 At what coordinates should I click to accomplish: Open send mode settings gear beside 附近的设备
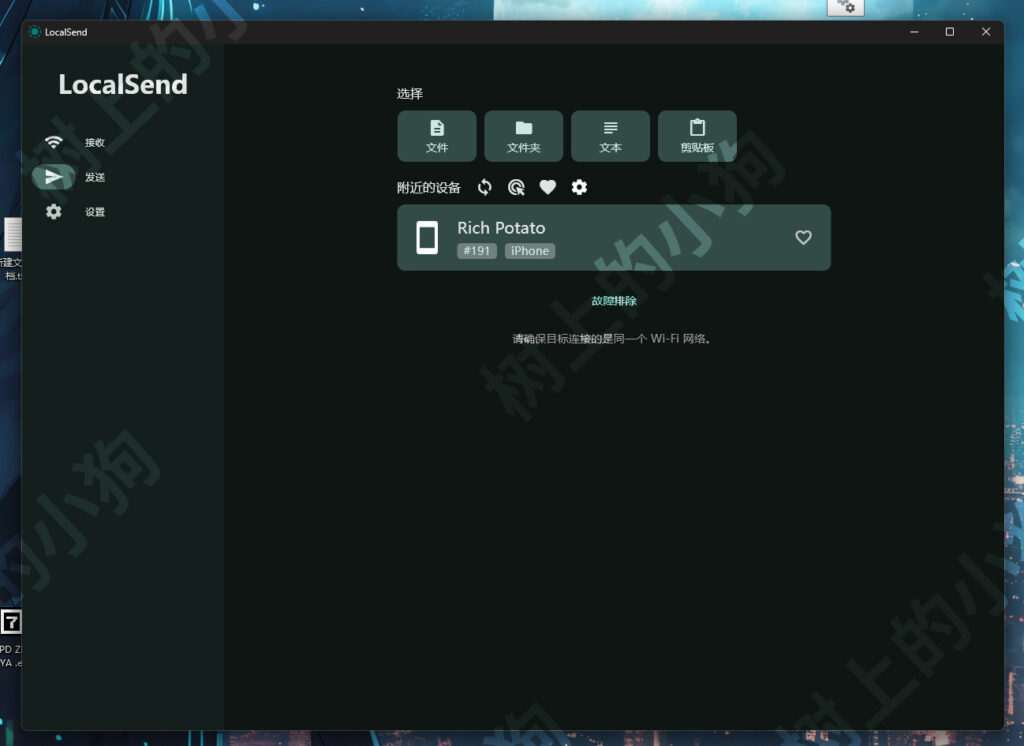pyautogui.click(x=579, y=187)
